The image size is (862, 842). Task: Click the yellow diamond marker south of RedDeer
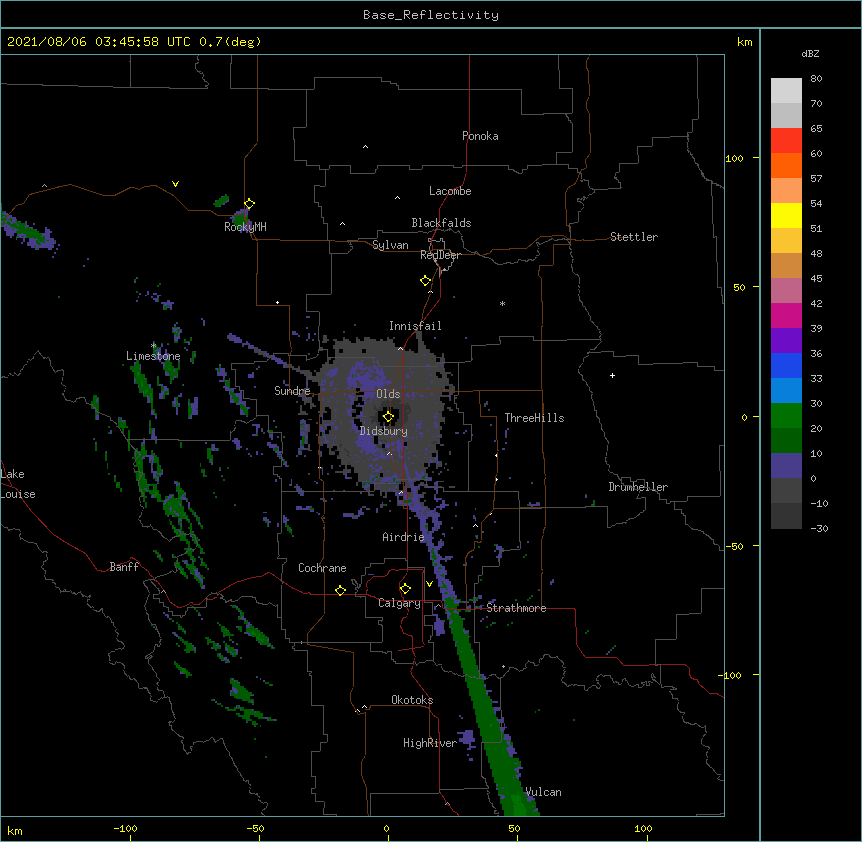tap(426, 281)
